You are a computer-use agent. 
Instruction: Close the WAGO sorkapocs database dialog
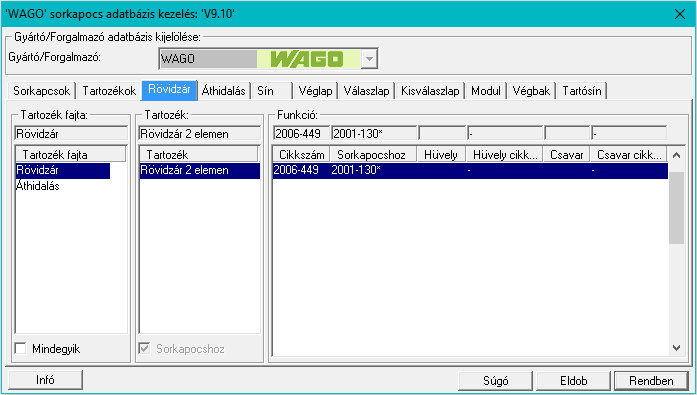tap(680, 14)
